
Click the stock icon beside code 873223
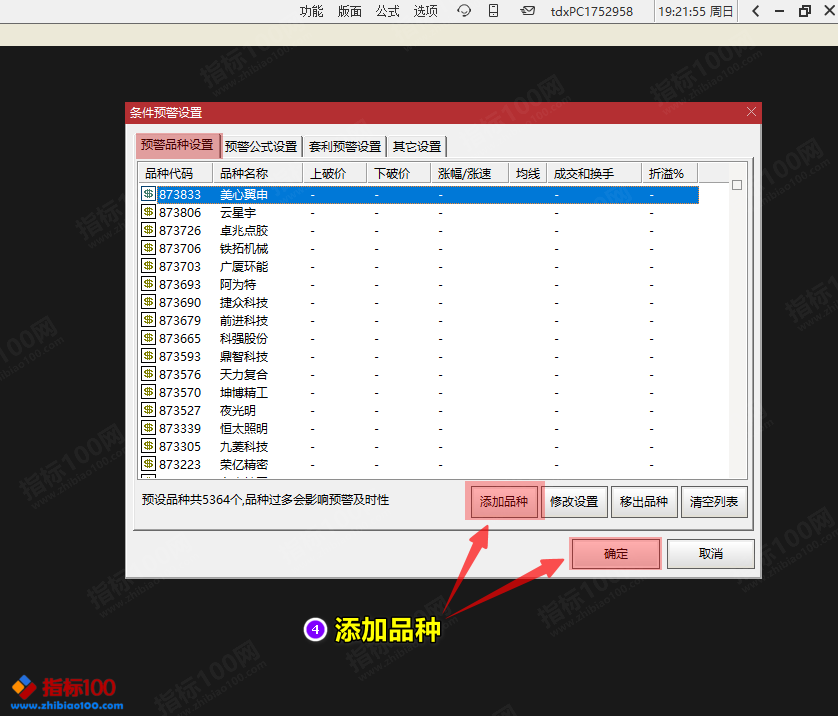[x=148, y=464]
